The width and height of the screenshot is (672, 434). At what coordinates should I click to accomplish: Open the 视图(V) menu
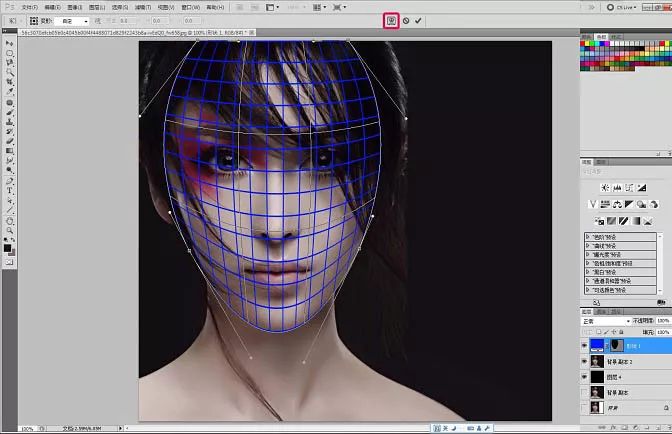click(x=166, y=7)
